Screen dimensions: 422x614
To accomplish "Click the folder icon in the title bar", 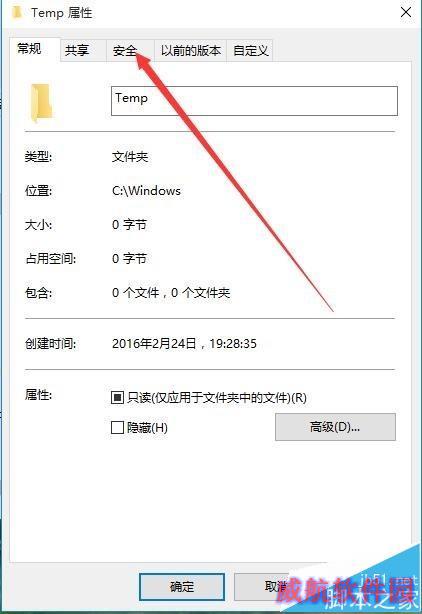I will pyautogui.click(x=17, y=13).
